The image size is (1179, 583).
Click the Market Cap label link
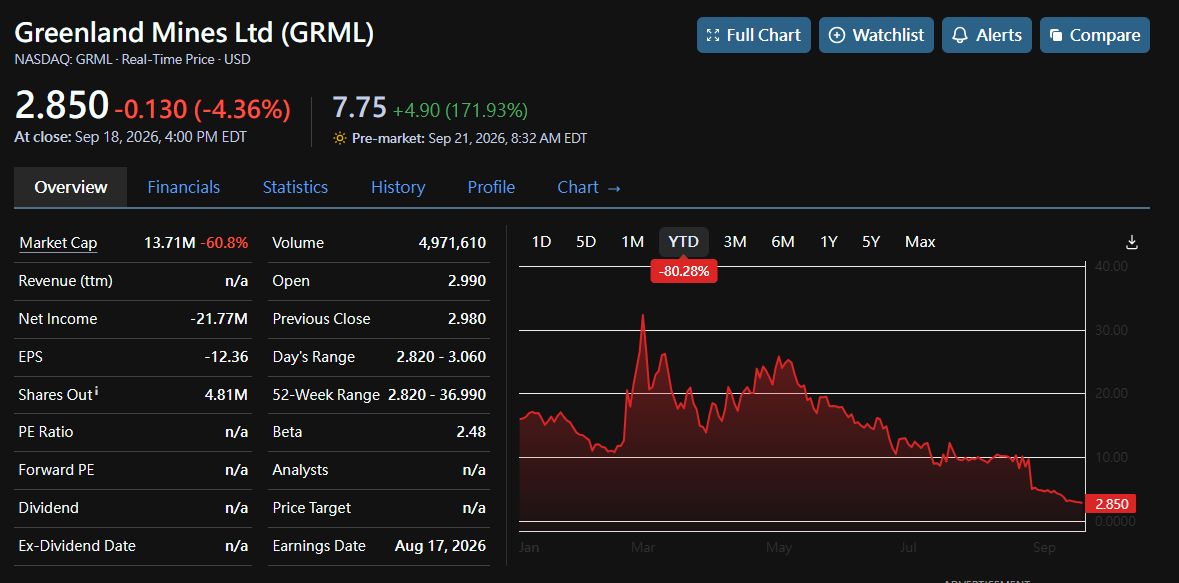(58, 243)
